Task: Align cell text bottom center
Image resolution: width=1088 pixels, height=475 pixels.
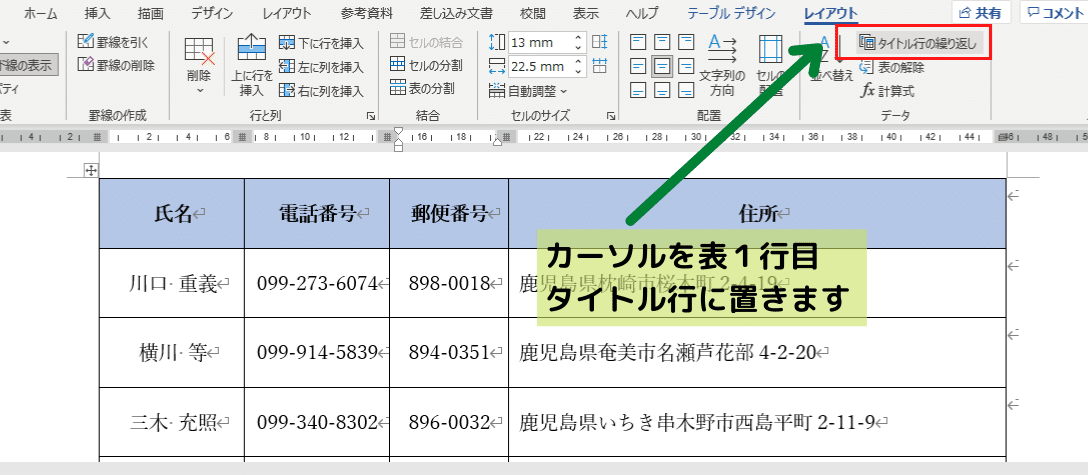Action: click(x=663, y=90)
